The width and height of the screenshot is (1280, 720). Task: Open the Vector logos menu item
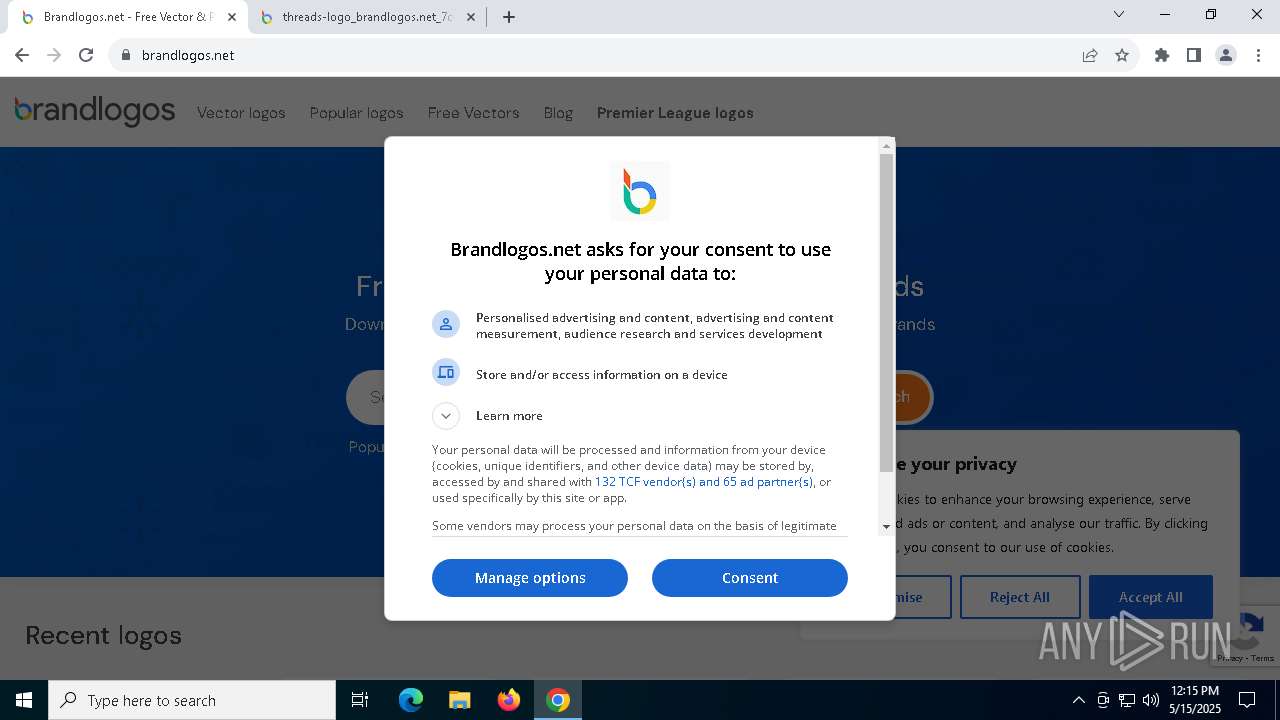pyautogui.click(x=241, y=113)
